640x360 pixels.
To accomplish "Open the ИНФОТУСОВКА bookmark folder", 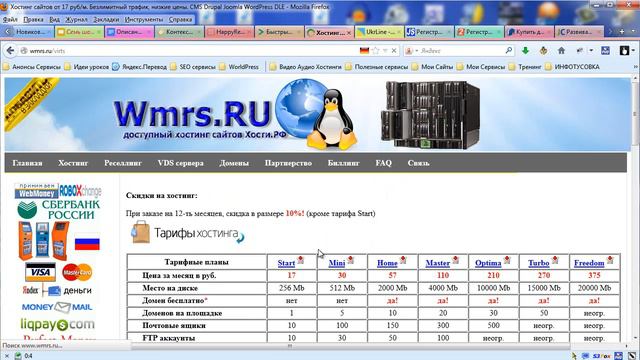I will tap(572, 67).
